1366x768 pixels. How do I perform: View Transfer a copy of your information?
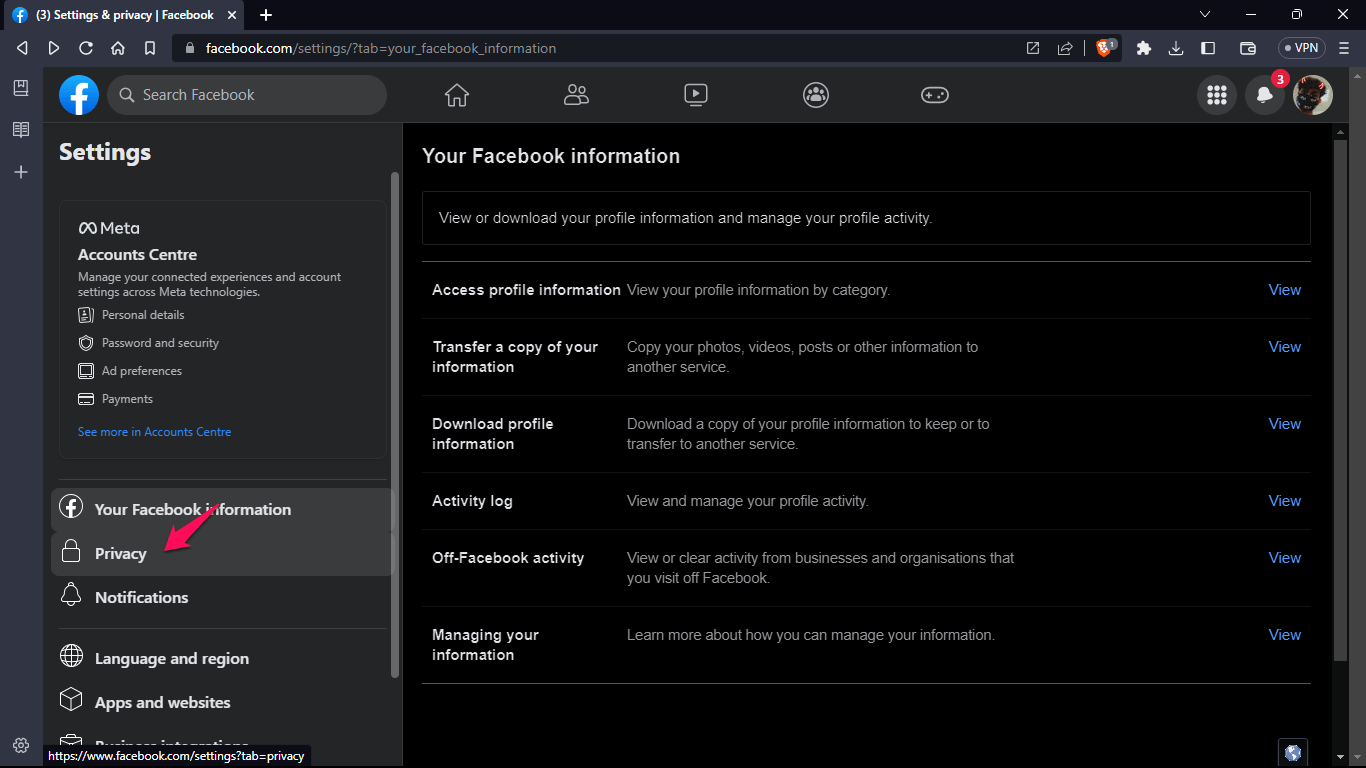[x=1285, y=347]
